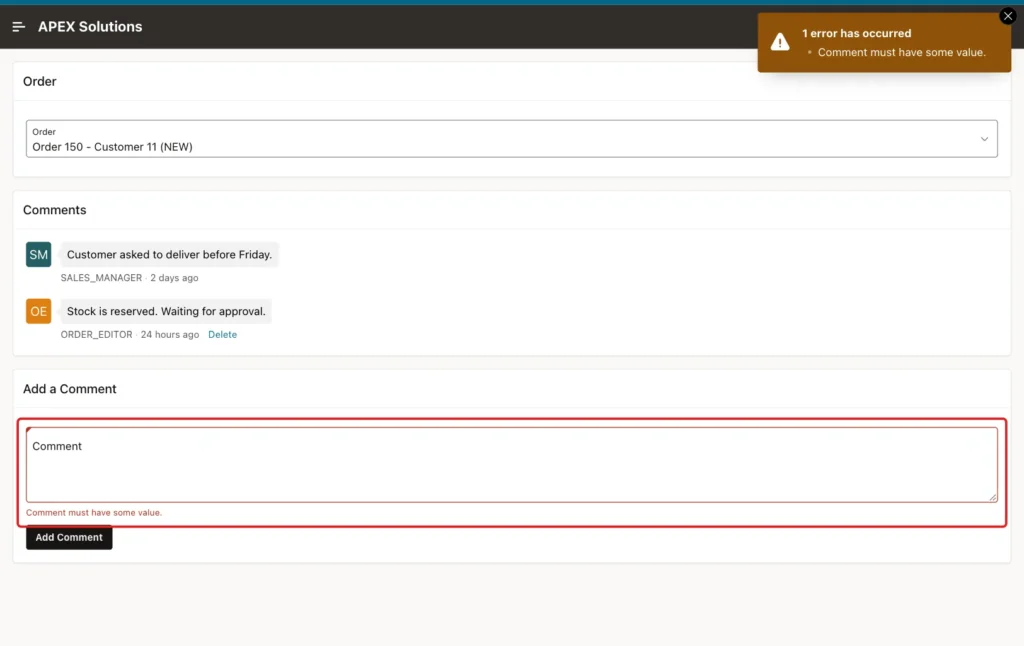Delete the ORDER_EDITOR comment

tap(222, 334)
